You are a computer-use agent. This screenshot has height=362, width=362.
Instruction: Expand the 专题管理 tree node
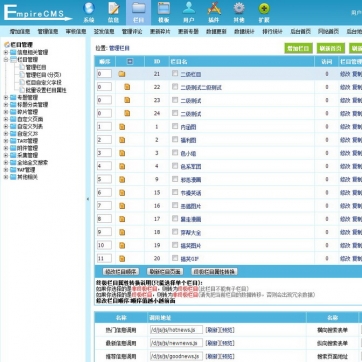(6, 97)
